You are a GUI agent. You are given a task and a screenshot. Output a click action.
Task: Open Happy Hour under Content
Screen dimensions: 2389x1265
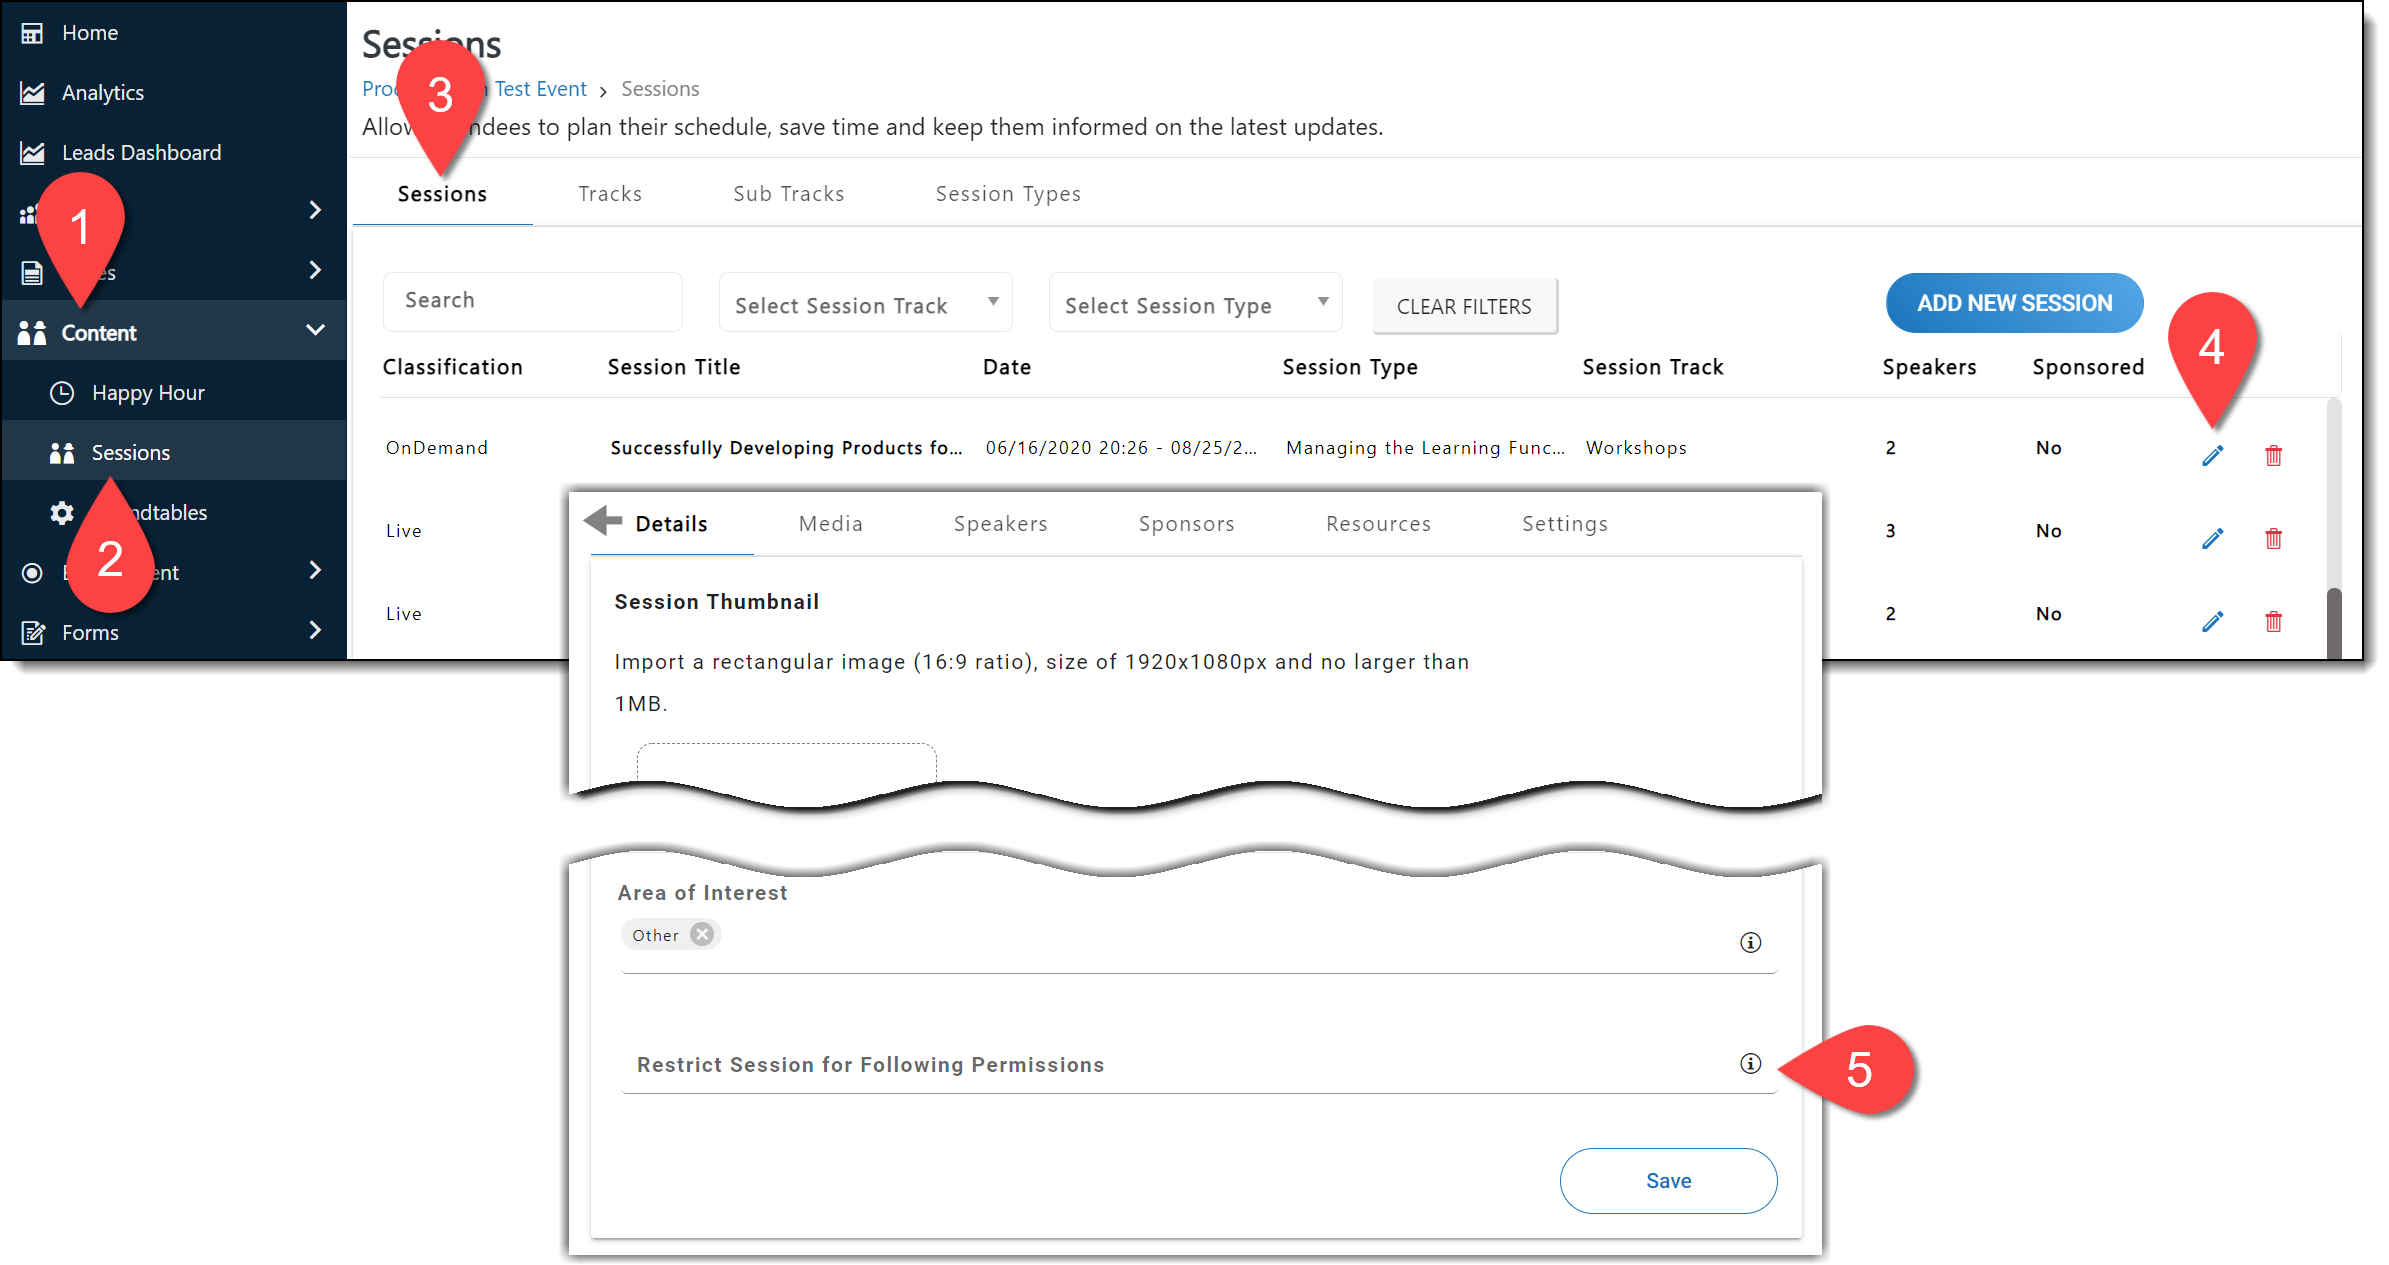tap(147, 392)
